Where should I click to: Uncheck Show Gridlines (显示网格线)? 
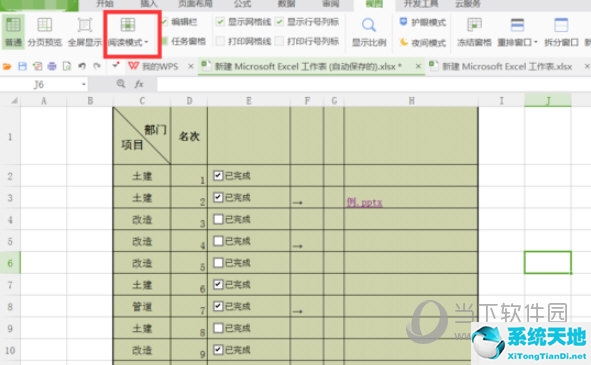(x=220, y=22)
